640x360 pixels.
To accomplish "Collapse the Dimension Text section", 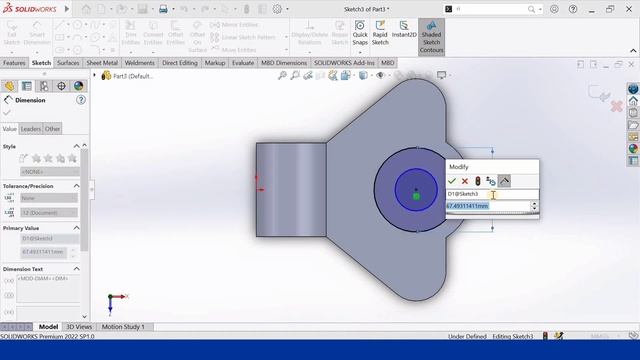I will (76, 269).
